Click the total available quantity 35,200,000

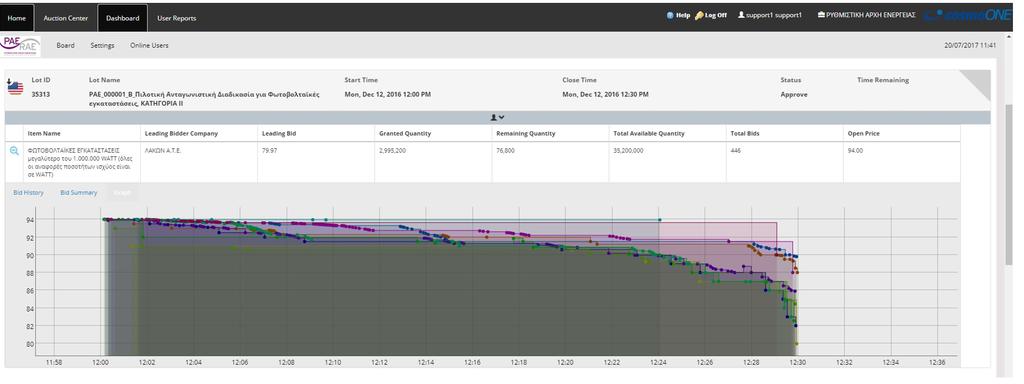point(629,150)
